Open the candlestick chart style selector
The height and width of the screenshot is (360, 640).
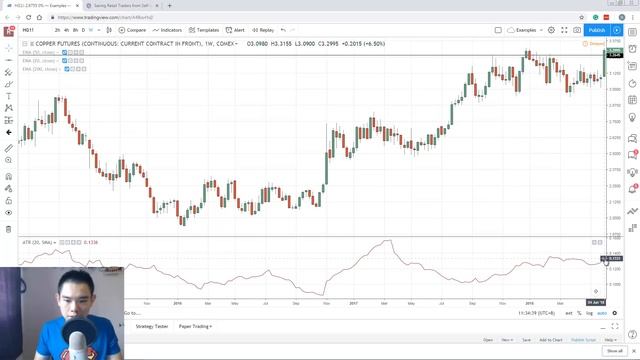[109, 30]
